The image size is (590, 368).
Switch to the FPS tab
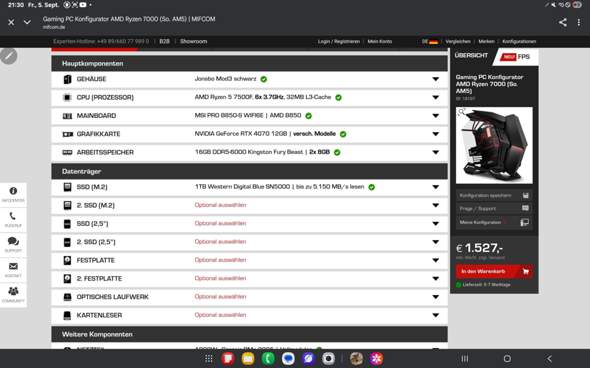(516, 57)
